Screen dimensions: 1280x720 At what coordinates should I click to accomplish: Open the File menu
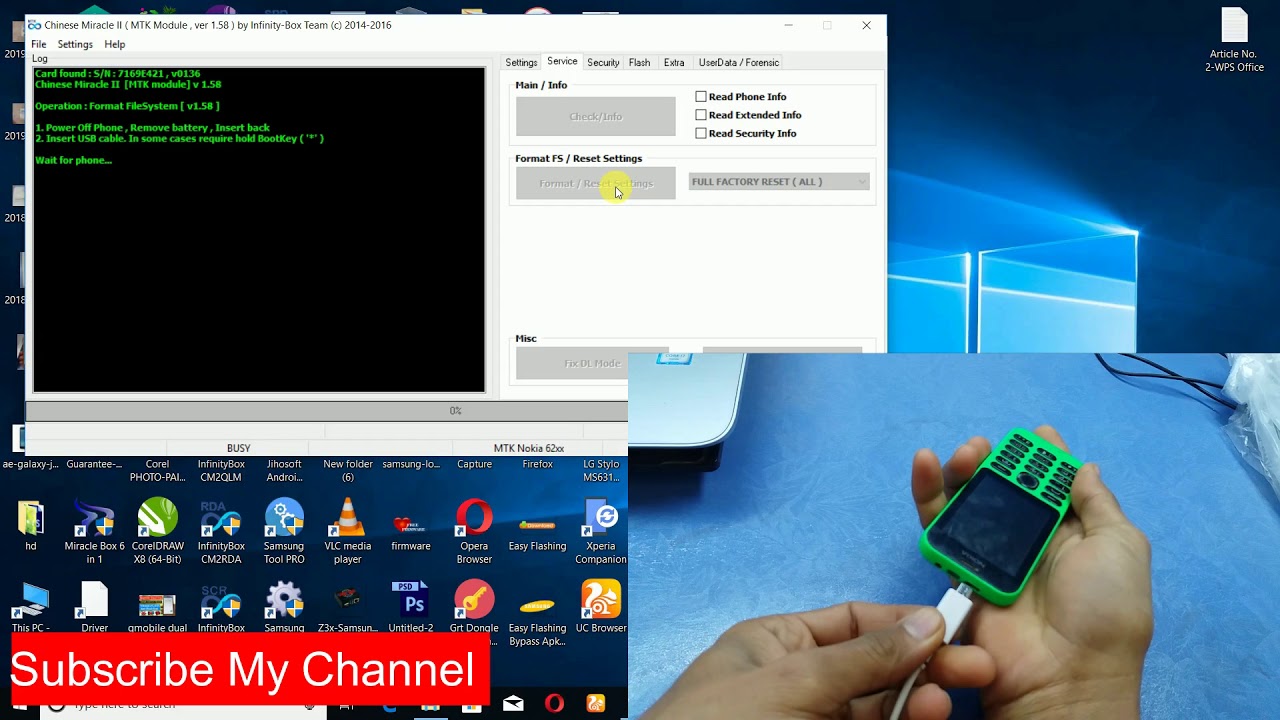[38, 44]
